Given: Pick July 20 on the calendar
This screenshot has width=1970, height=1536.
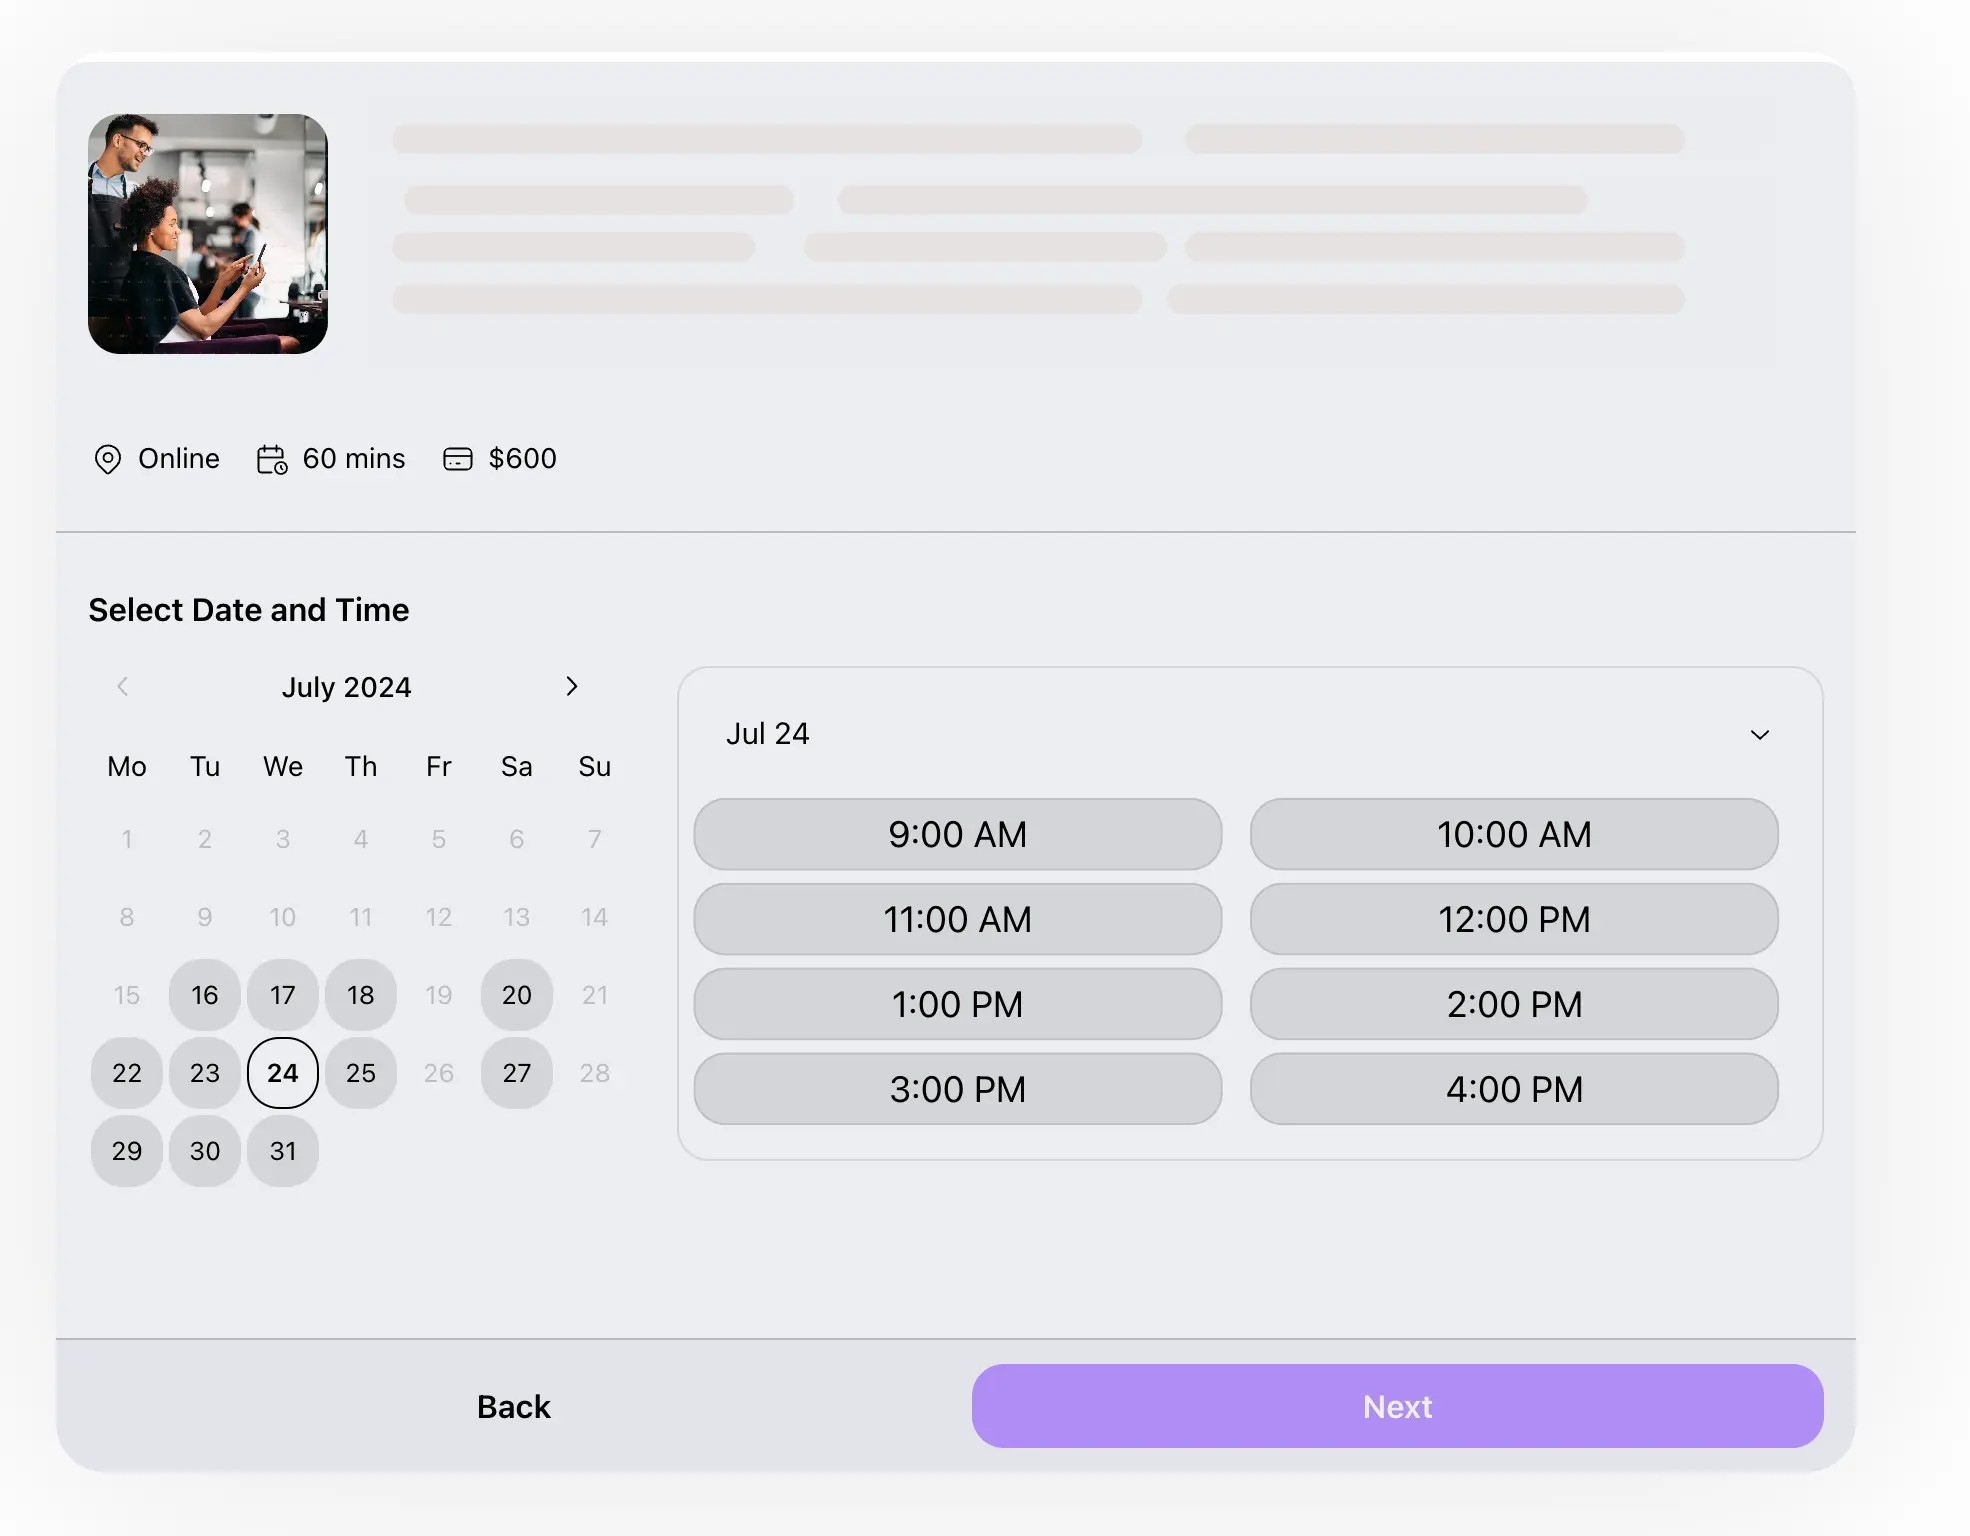Looking at the screenshot, I should [x=517, y=995].
